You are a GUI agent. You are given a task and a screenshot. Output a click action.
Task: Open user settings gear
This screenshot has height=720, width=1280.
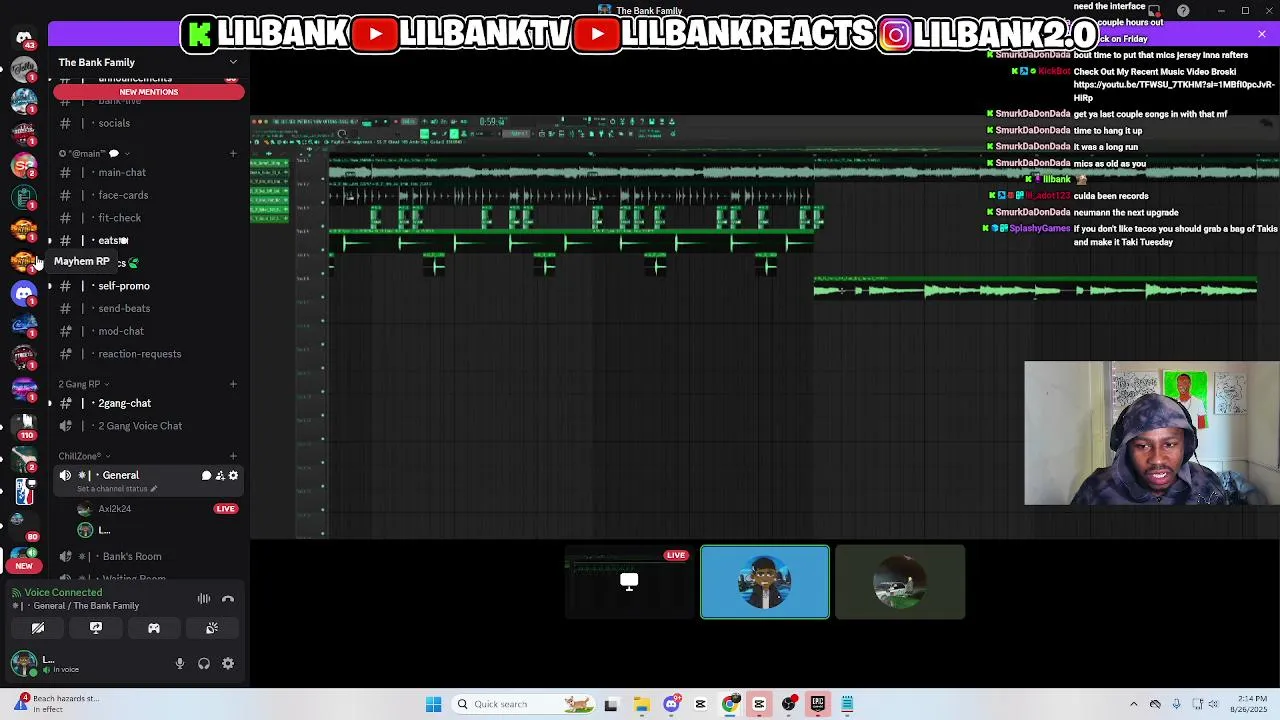tap(228, 663)
